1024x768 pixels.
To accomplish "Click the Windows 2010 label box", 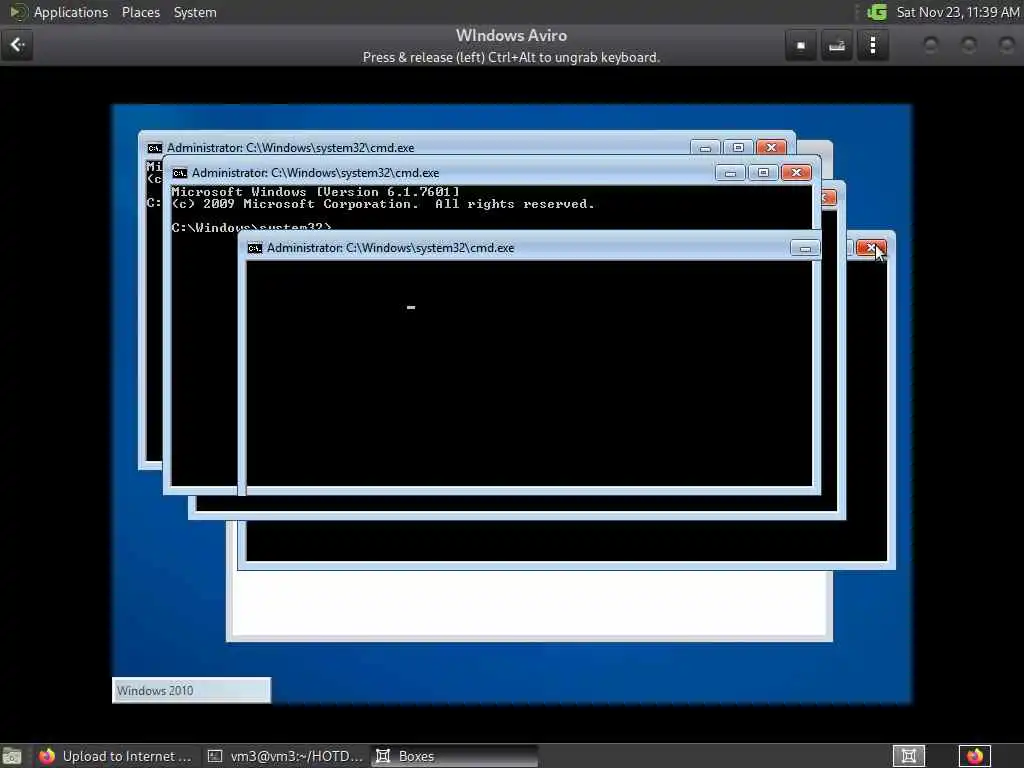I will pos(191,690).
